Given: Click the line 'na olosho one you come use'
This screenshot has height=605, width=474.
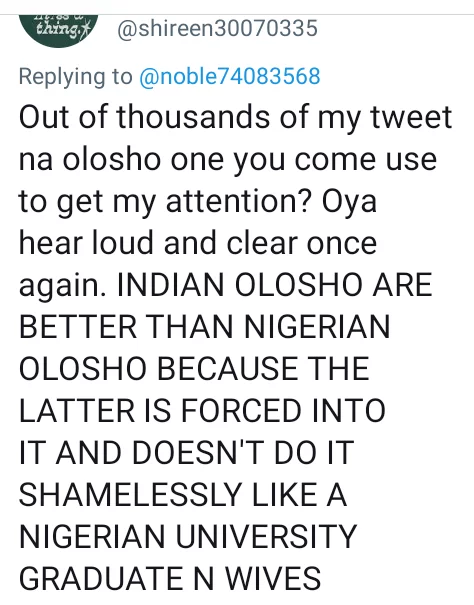Looking at the screenshot, I should coord(228,159).
